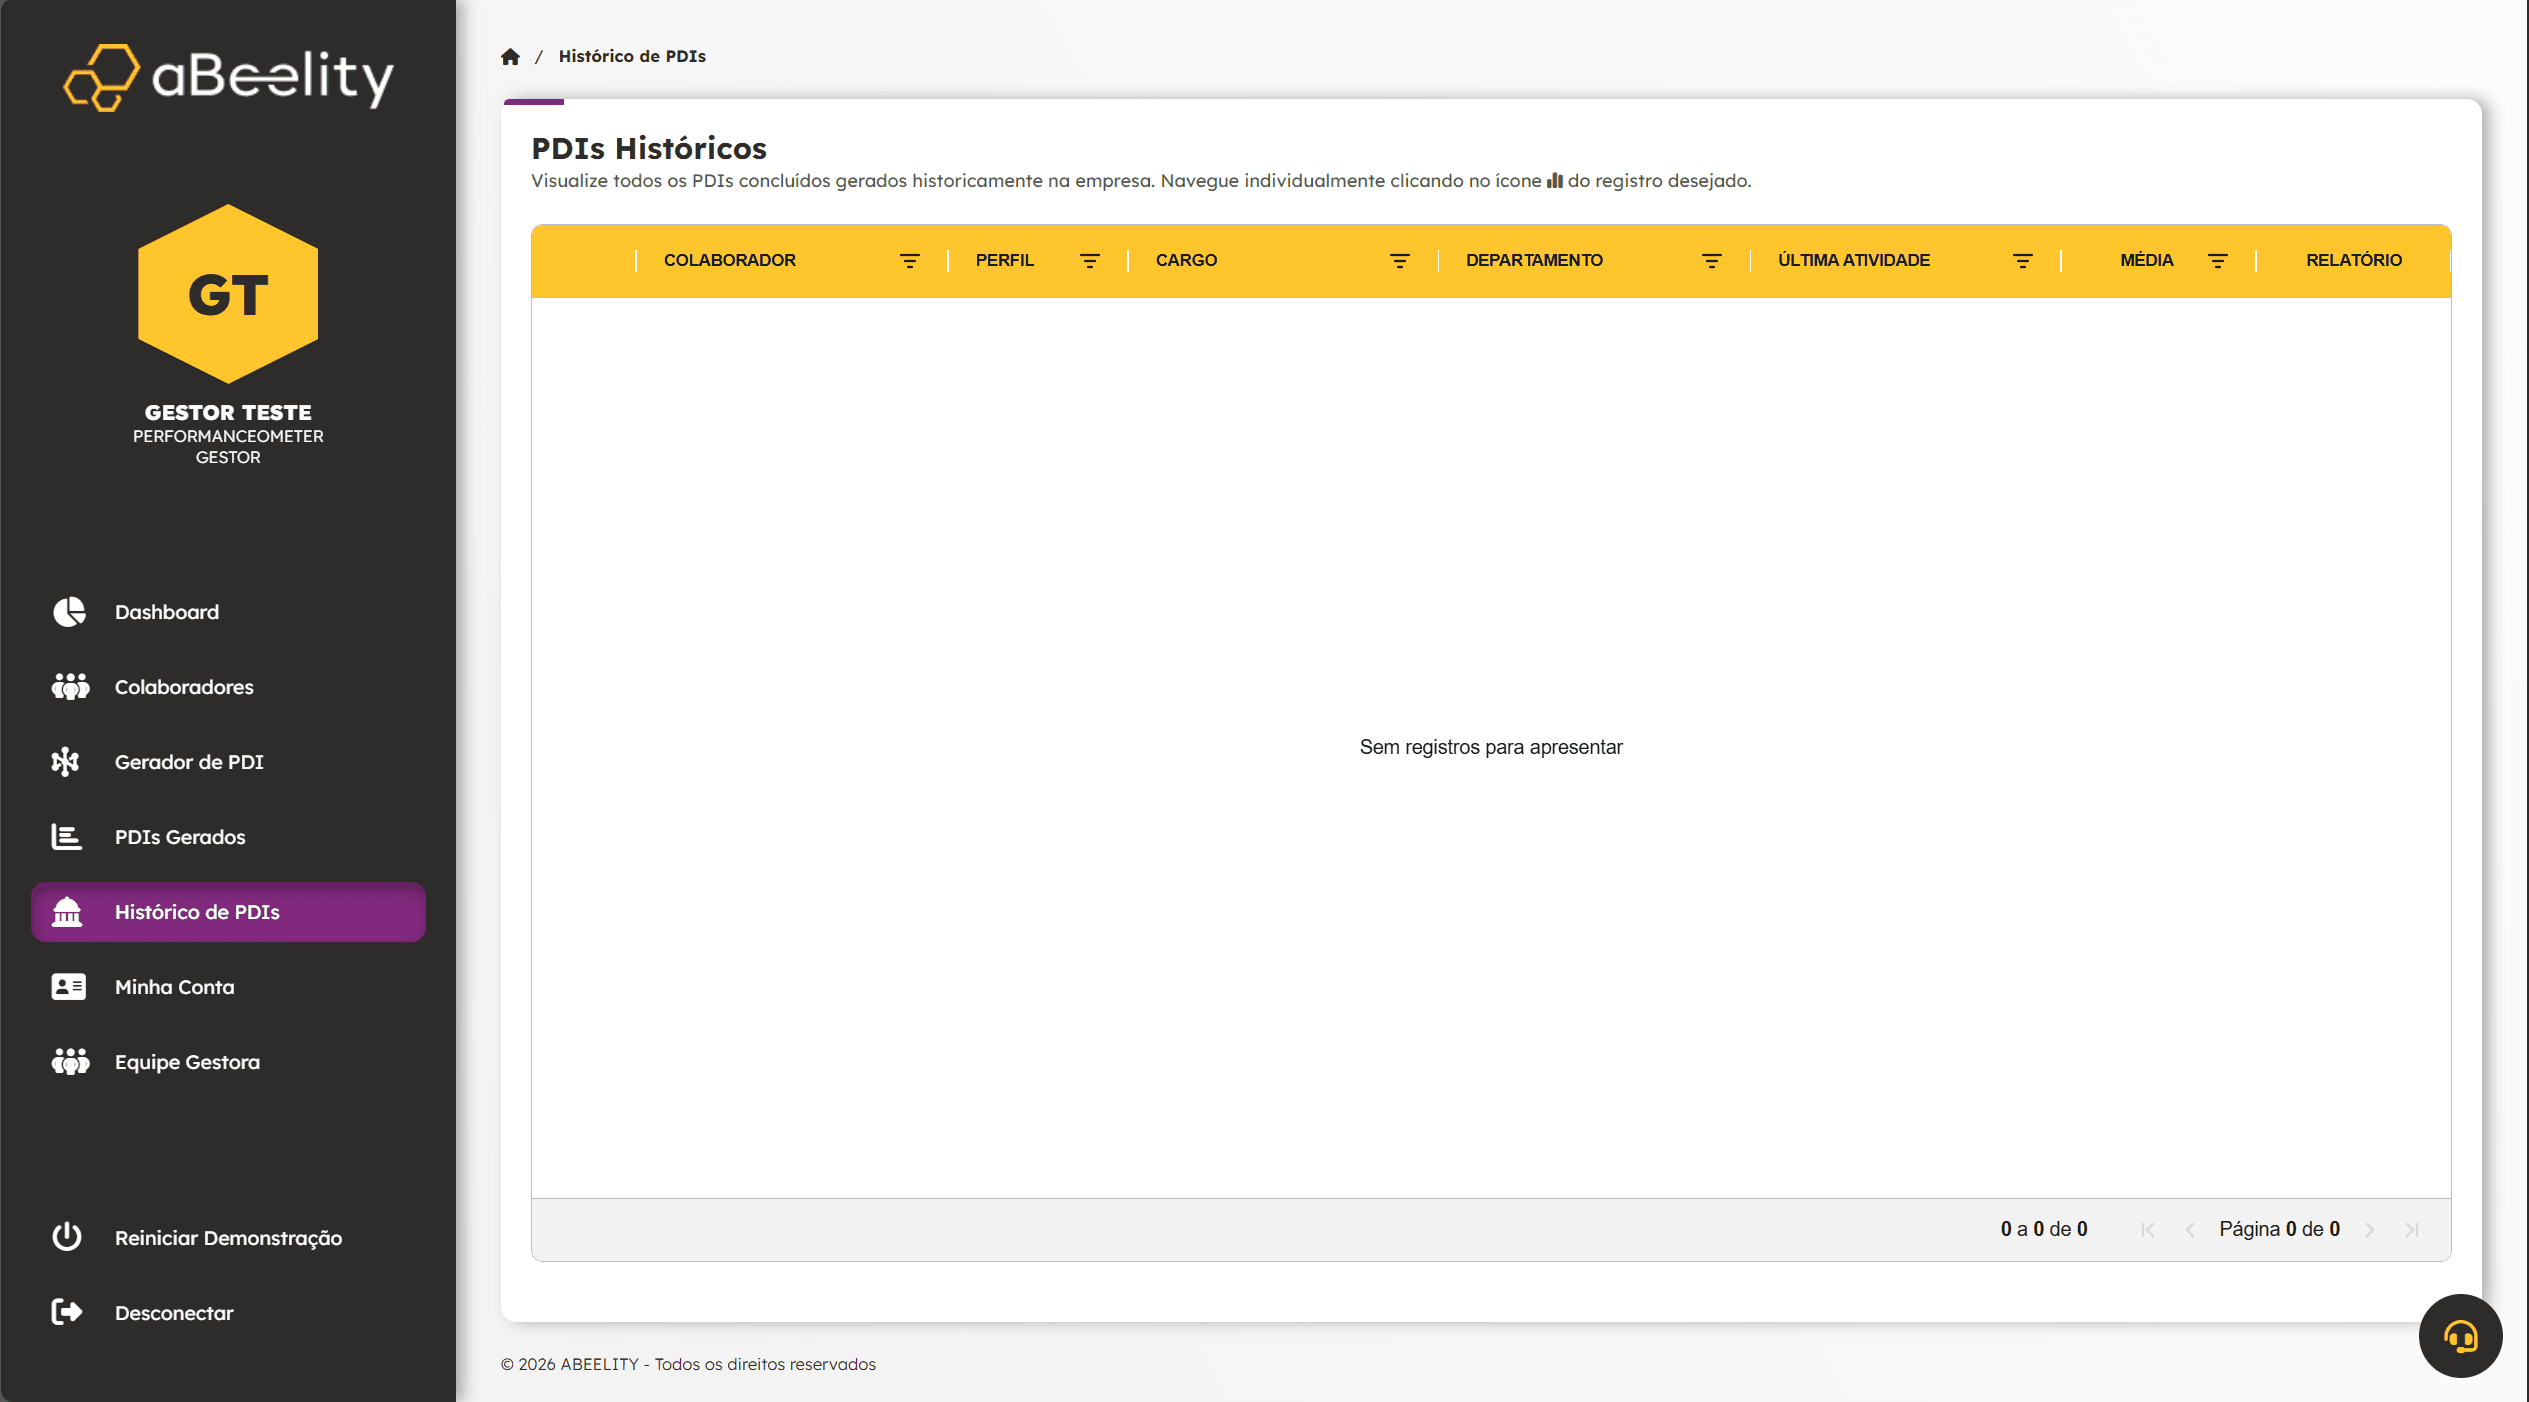The width and height of the screenshot is (2529, 1402).
Task: Open the Última Atividade filter
Action: point(2022,260)
